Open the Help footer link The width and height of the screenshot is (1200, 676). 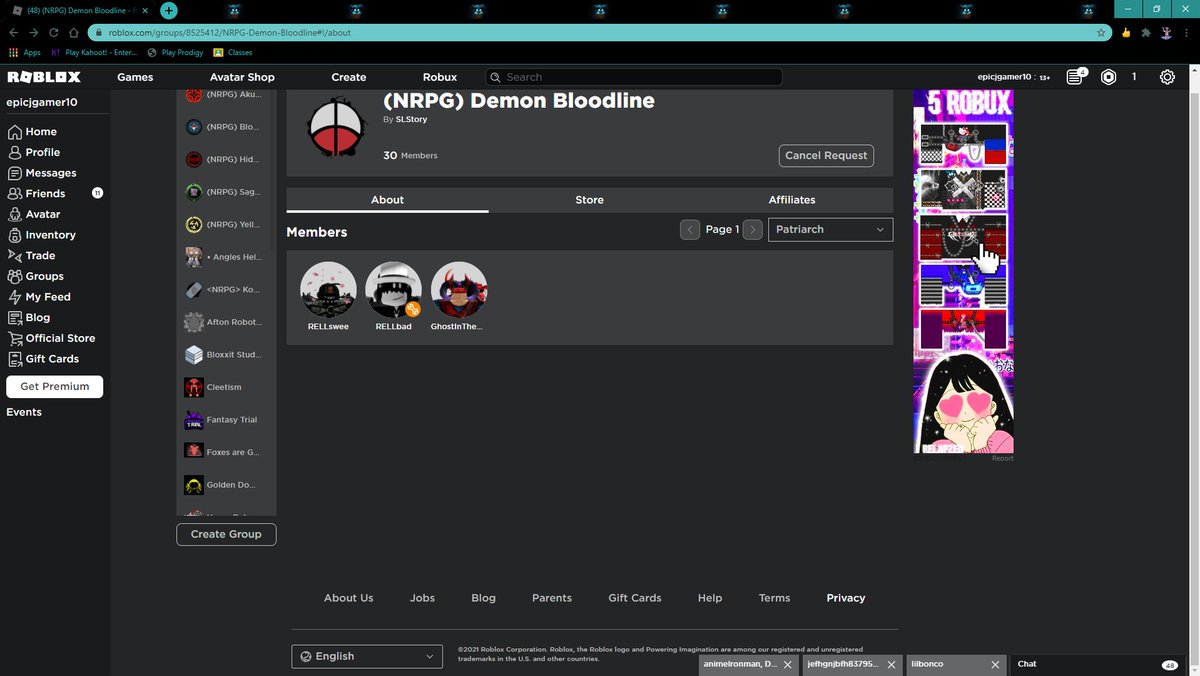(x=710, y=598)
